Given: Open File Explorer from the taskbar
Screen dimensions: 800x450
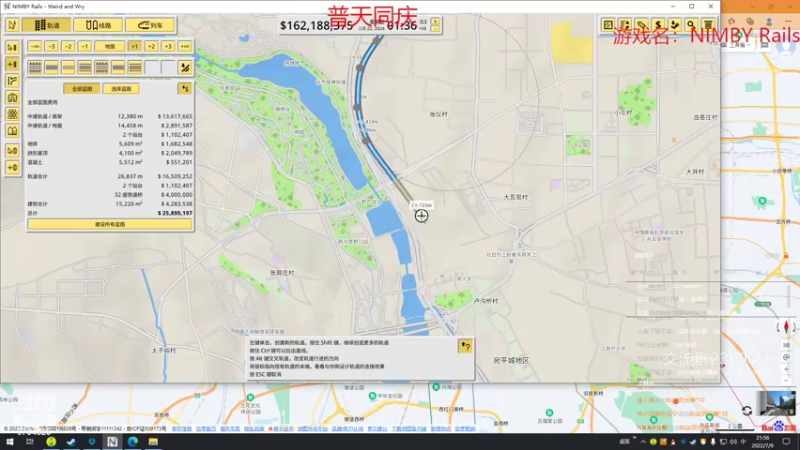Looking at the screenshot, I should point(153,442).
